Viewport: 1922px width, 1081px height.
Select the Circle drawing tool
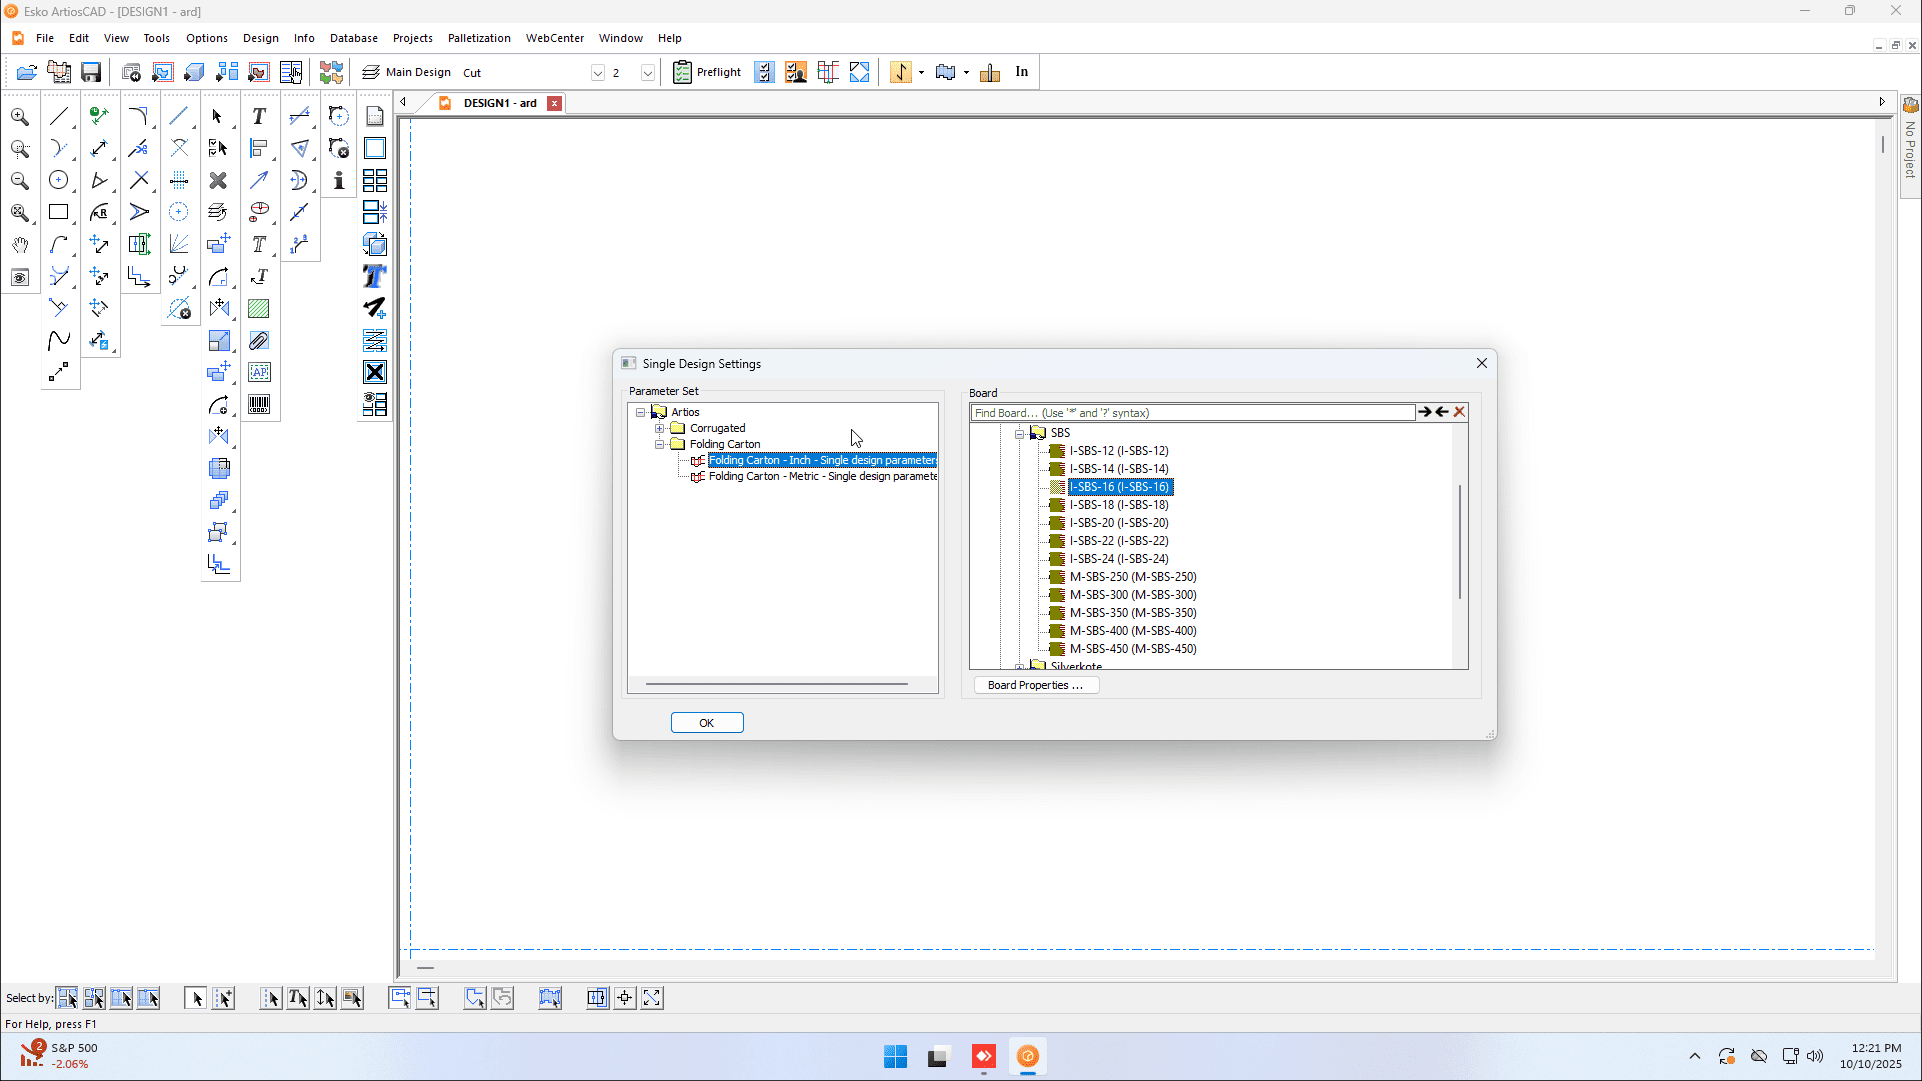(59, 180)
